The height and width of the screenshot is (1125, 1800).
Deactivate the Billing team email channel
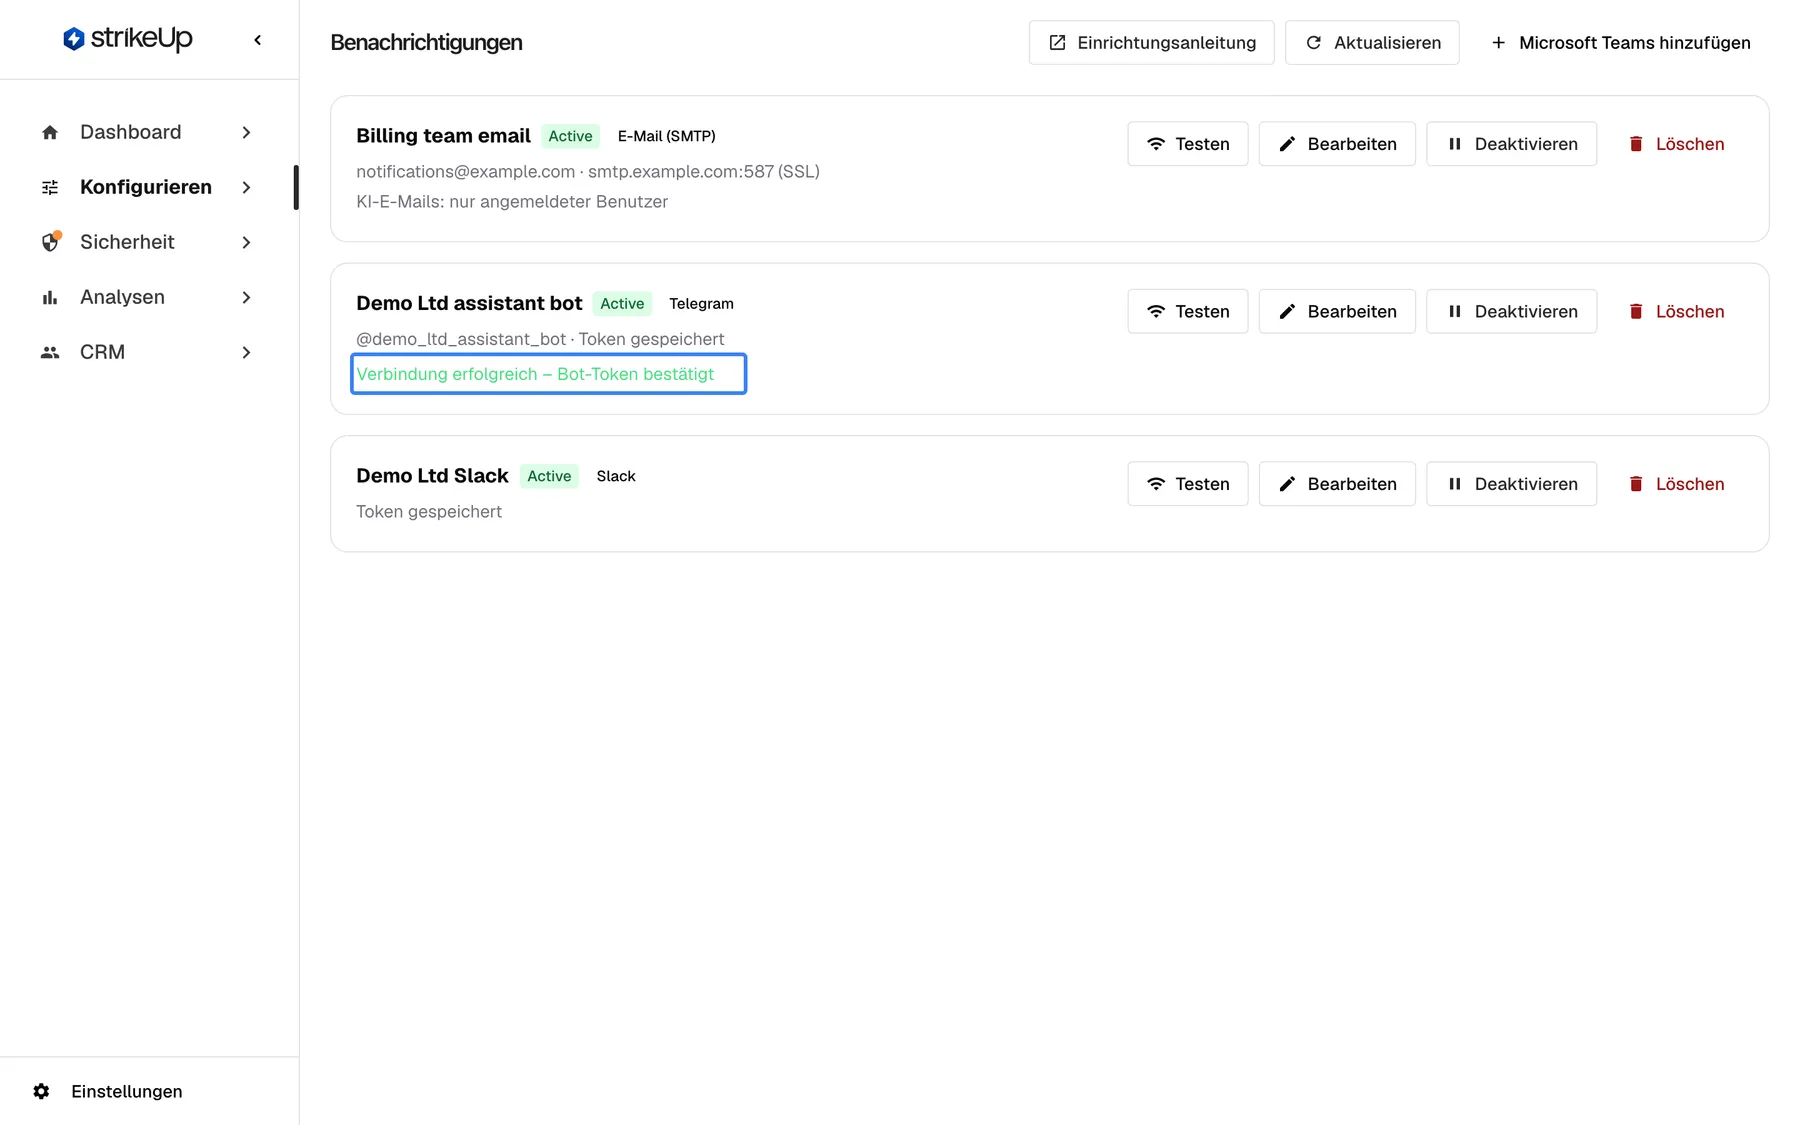[1511, 144]
